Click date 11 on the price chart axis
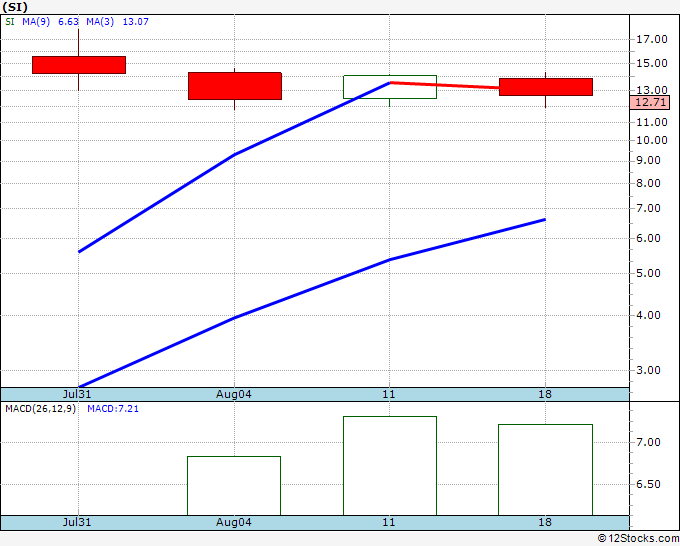This screenshot has height=546, width=680. (x=389, y=394)
